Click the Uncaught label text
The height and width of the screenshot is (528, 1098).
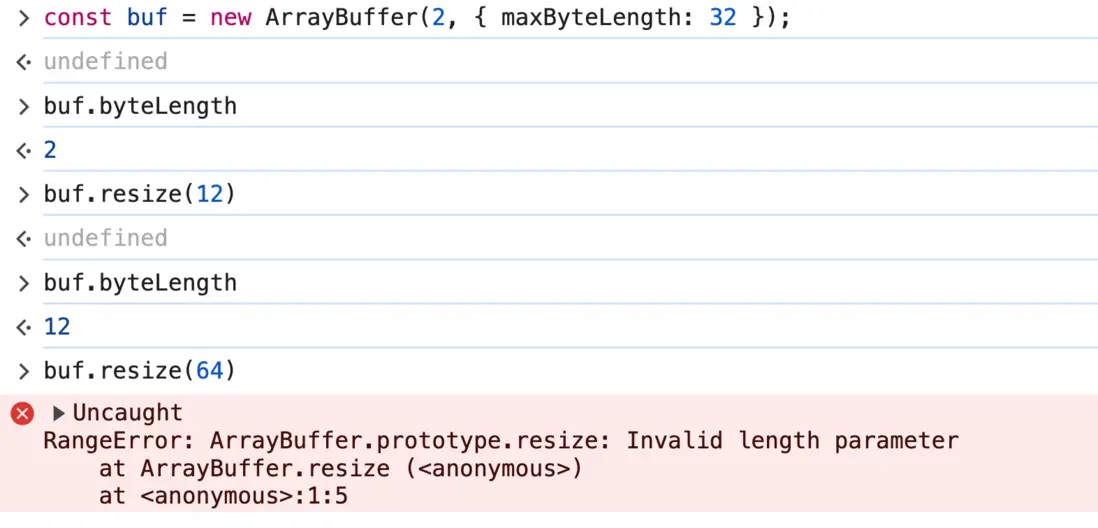(127, 413)
